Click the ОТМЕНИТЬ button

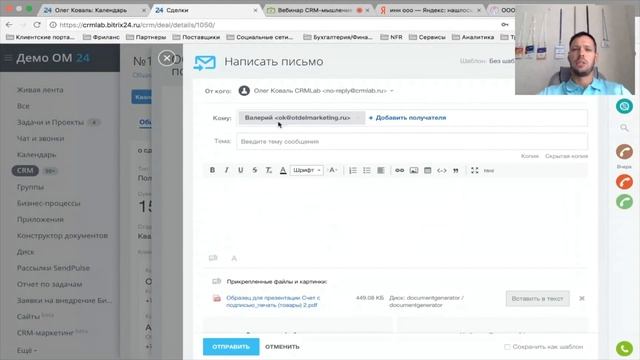(282, 347)
